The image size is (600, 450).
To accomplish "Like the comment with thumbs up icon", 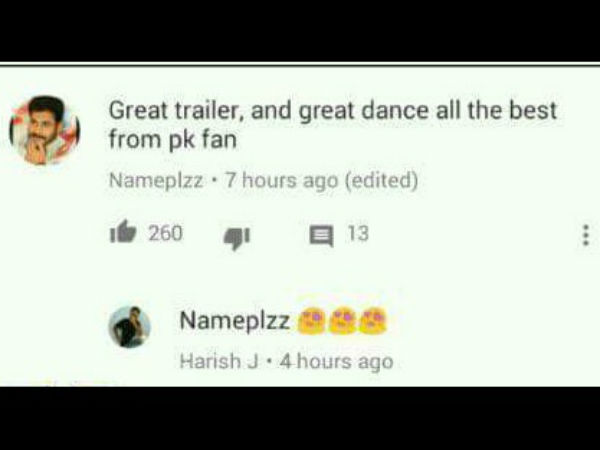I will (x=123, y=232).
